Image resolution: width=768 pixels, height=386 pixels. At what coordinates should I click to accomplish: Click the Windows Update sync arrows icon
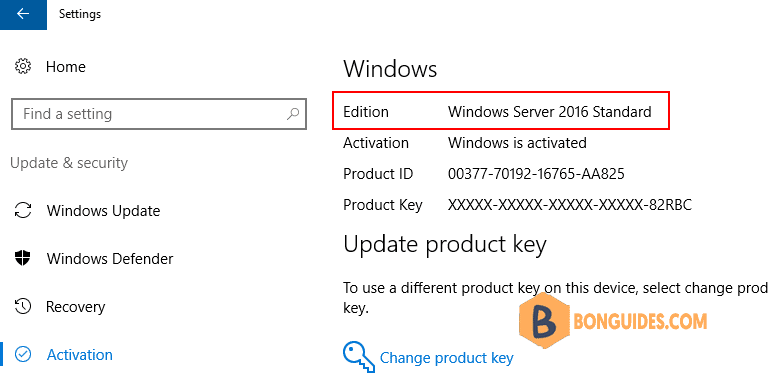pos(23,211)
